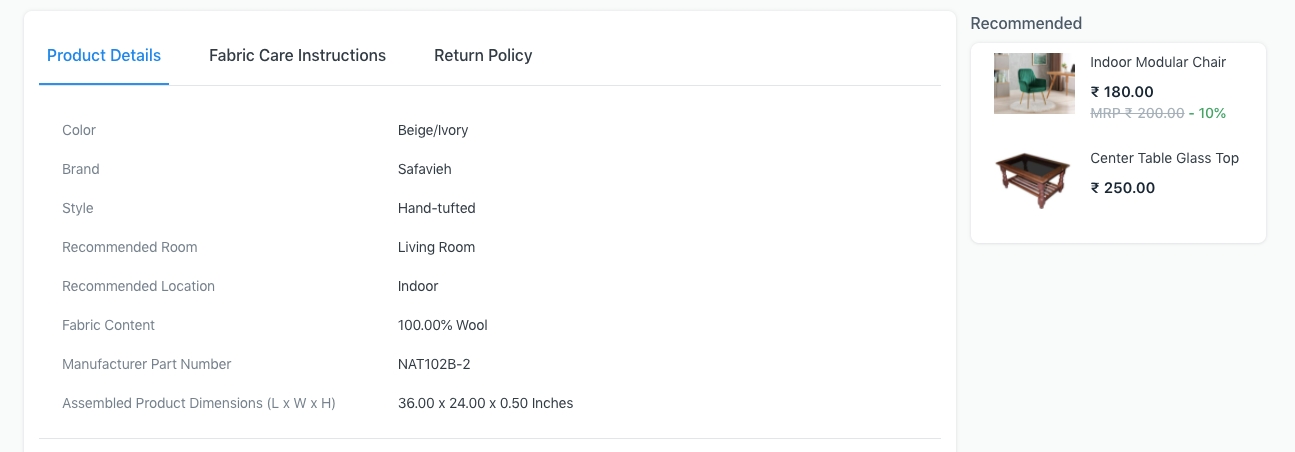Open the Return Policy tab
Viewport: 1295px width, 452px height.
coord(483,56)
